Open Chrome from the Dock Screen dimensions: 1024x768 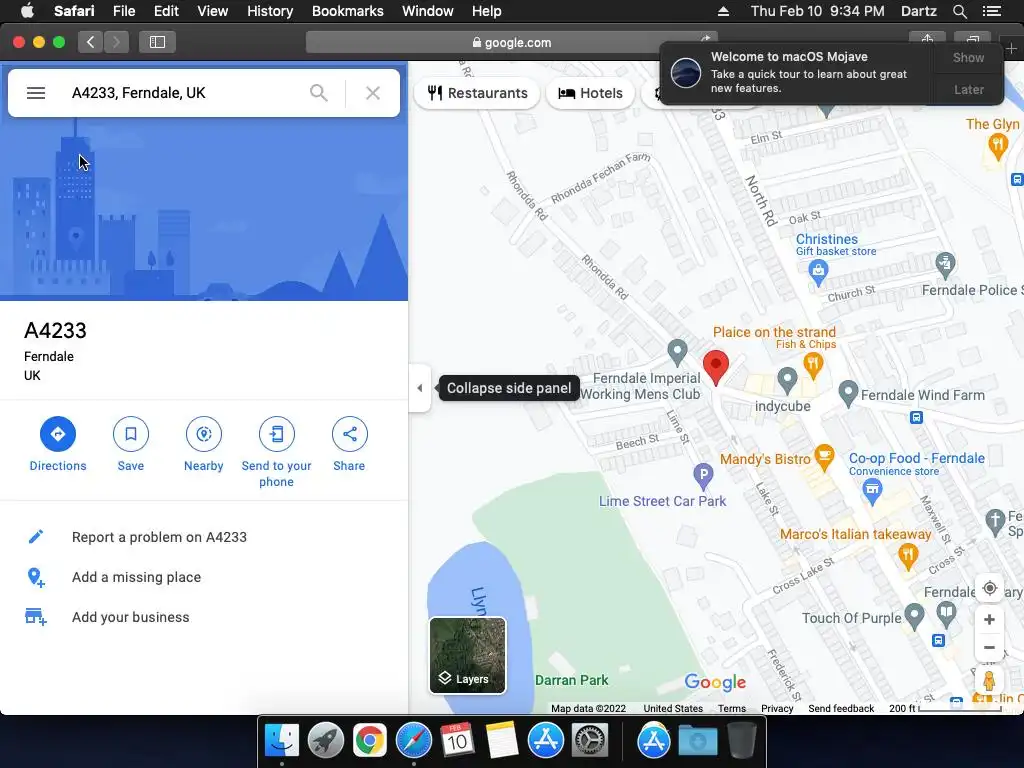(370, 741)
